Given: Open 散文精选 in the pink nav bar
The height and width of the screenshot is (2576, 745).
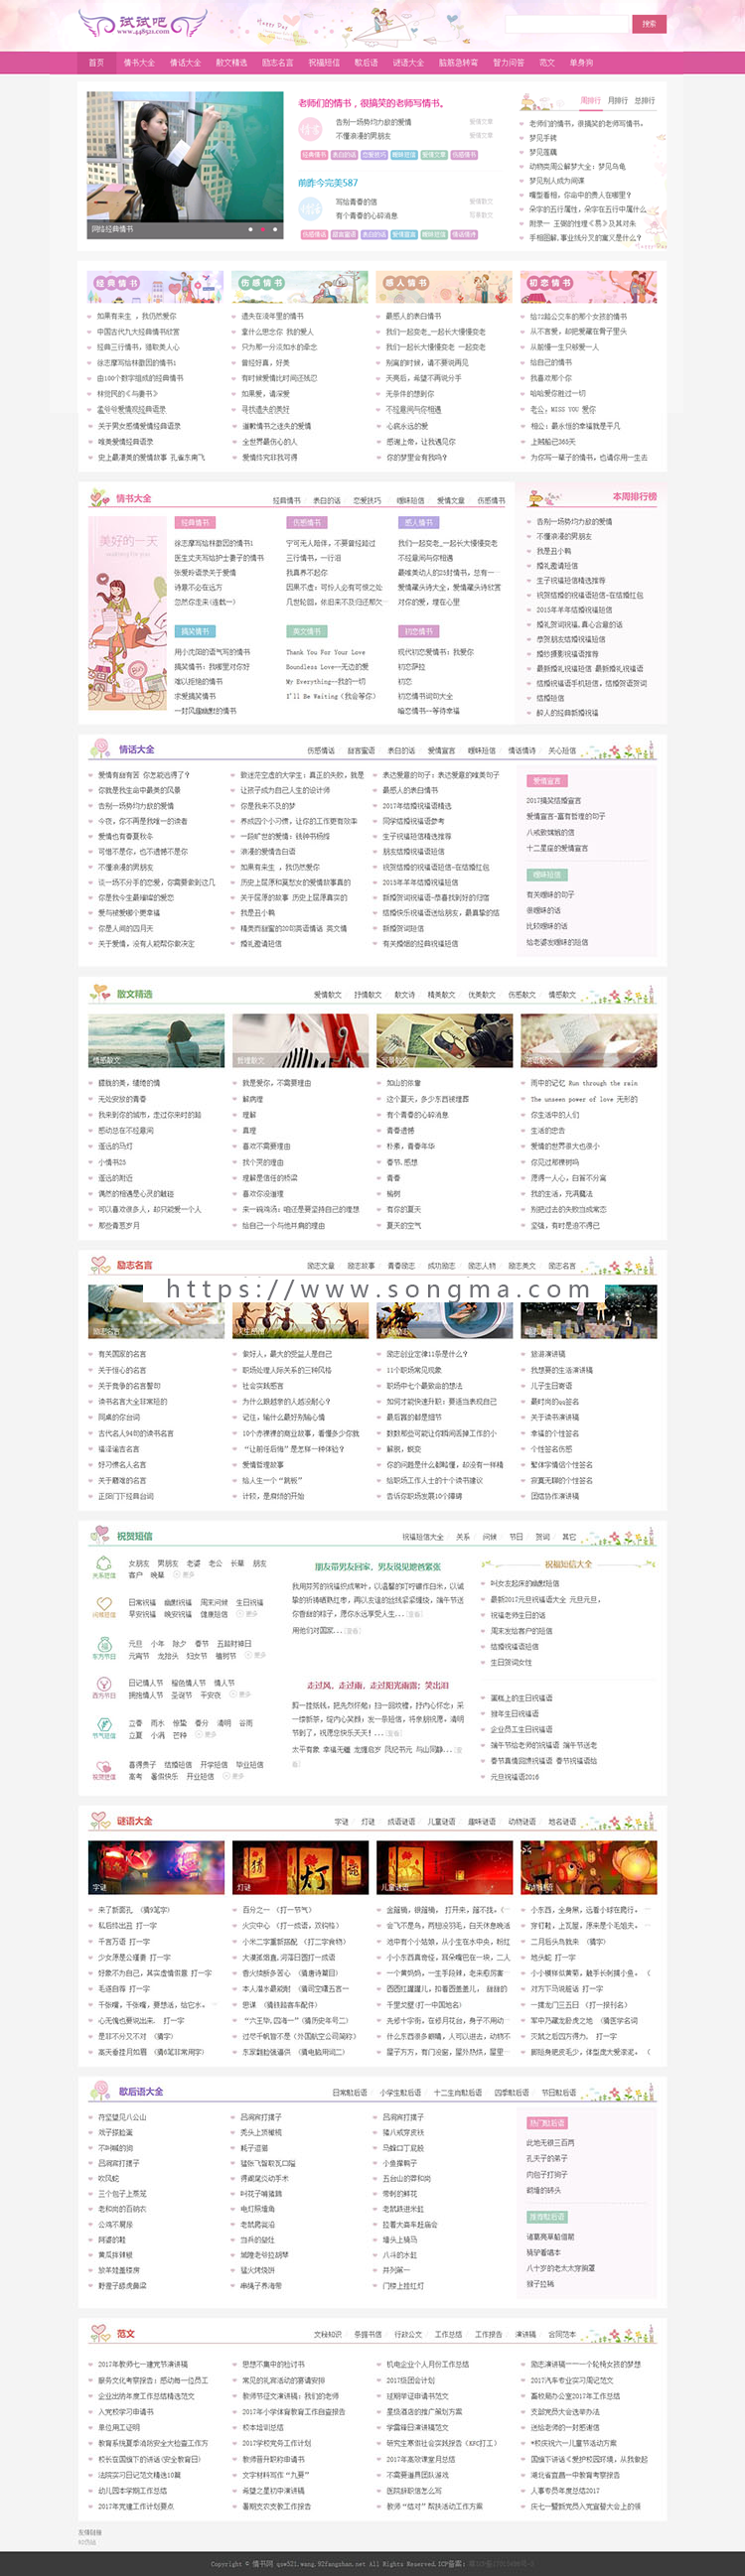Looking at the screenshot, I should (x=231, y=62).
